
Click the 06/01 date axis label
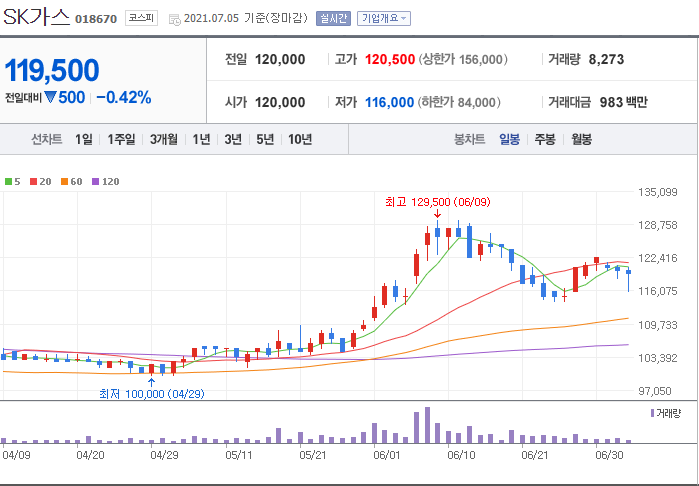(x=387, y=456)
